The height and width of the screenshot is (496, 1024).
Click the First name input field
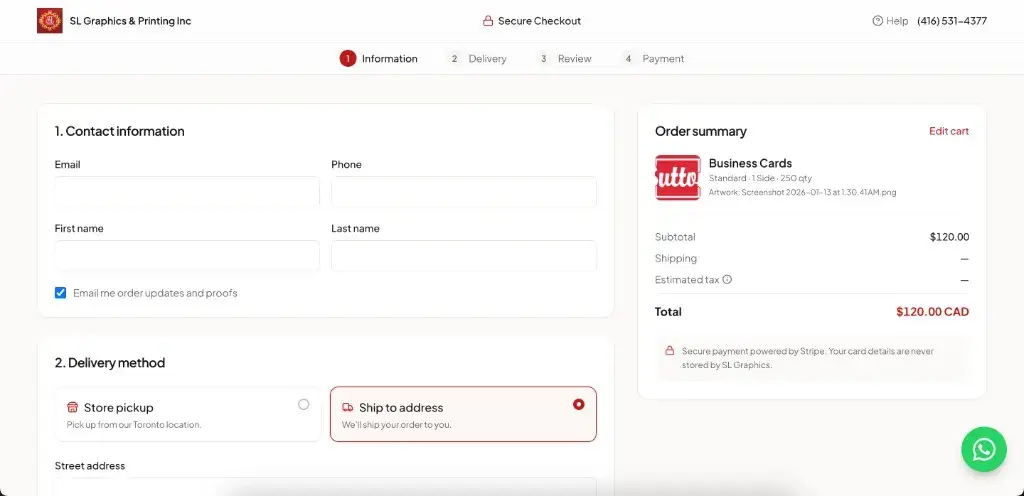click(187, 256)
